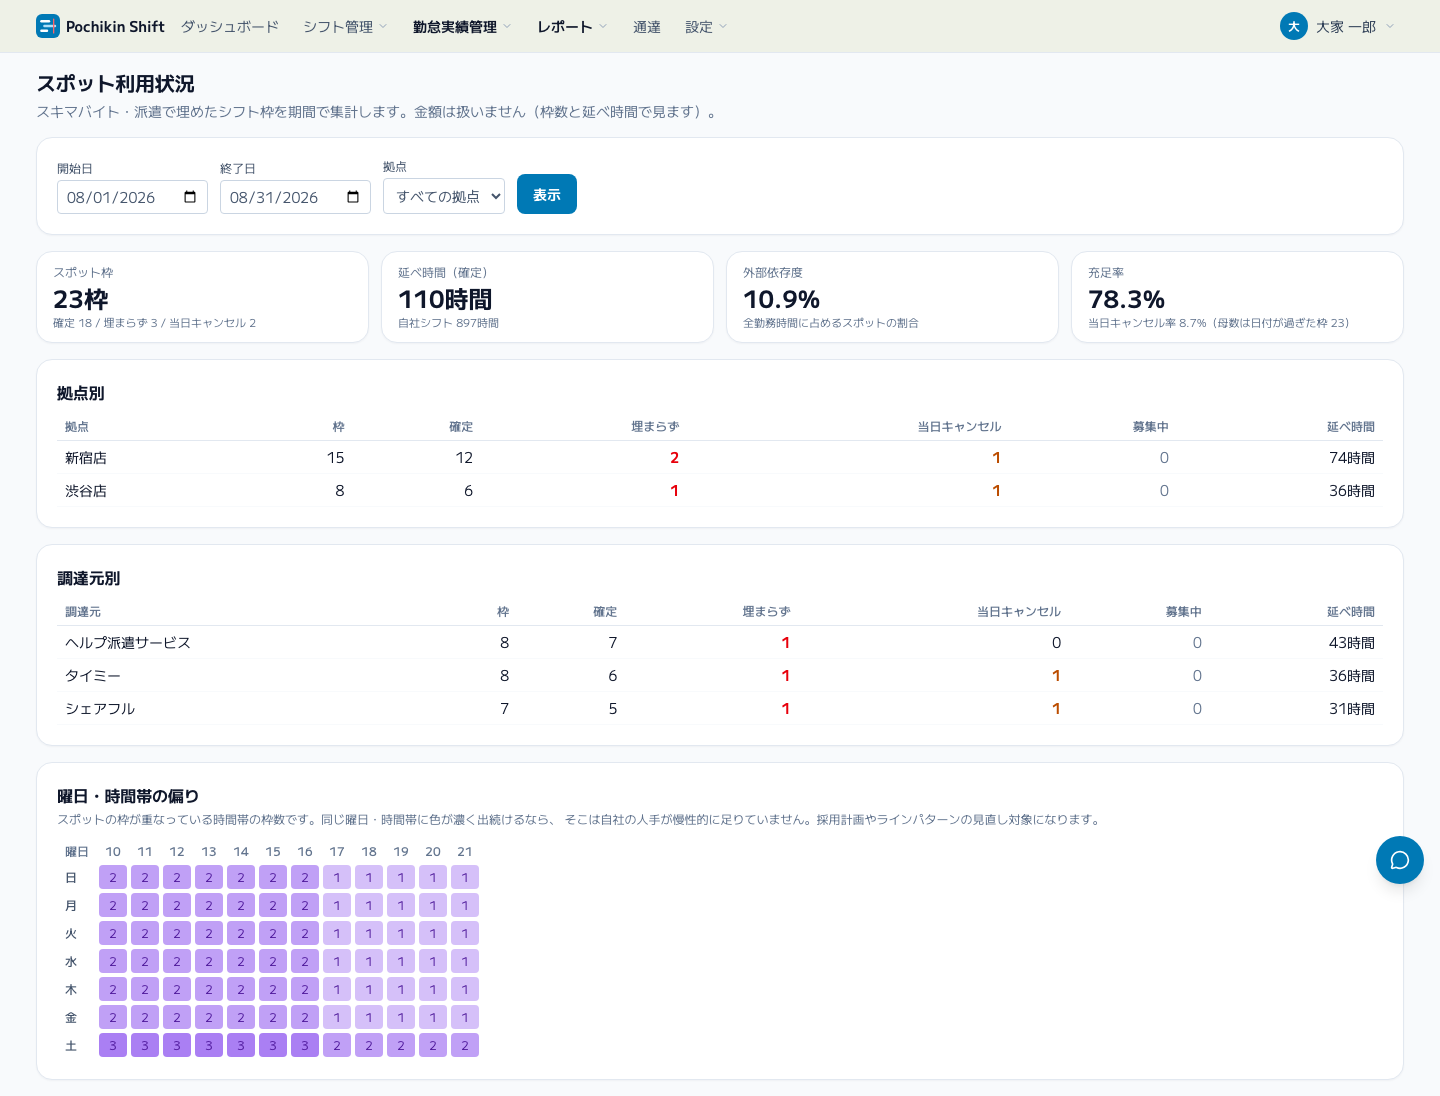Click Monday 17 o'clock heatmap cell
This screenshot has width=1440, height=1096.
[x=337, y=905]
